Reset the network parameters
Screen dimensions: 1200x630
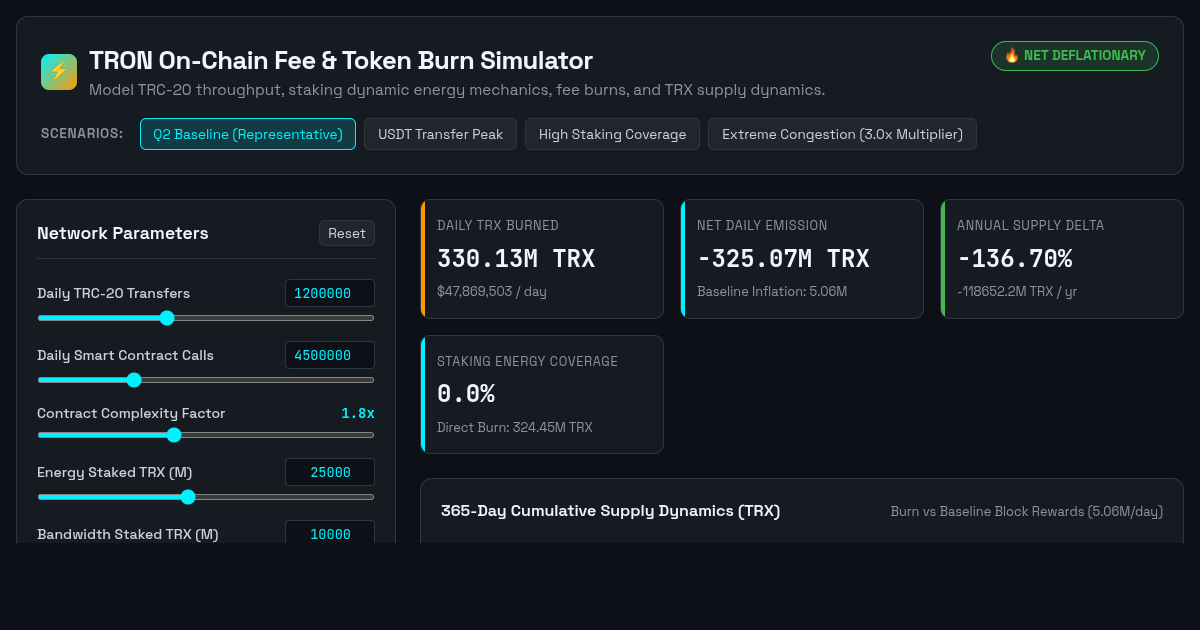pos(347,233)
